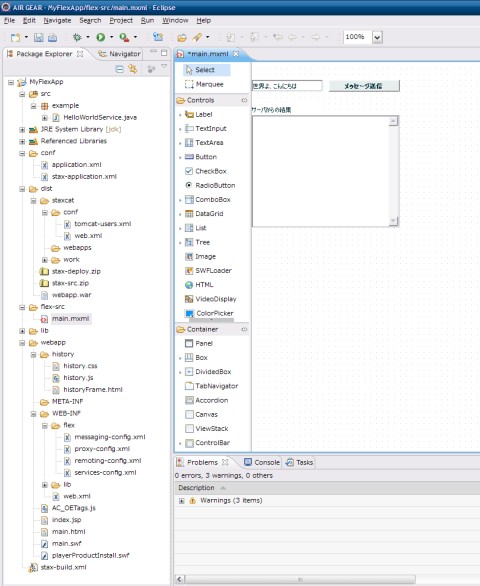Pick the TextInput control from palette
Image resolution: width=480 pixels, height=586 pixels.
click(206, 129)
